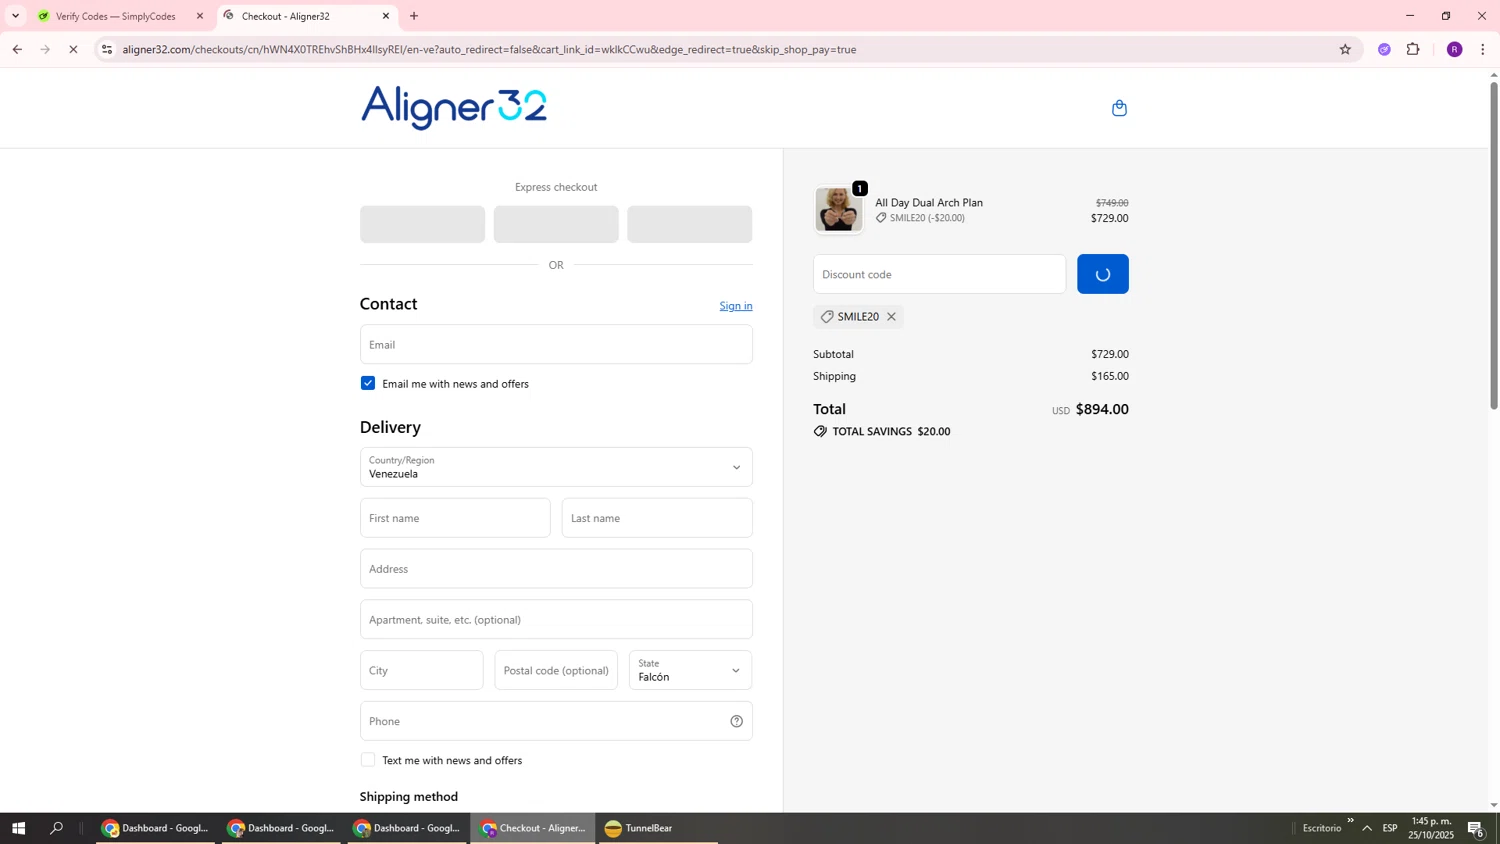Open the tab search dropdown arrow
Image resolution: width=1500 pixels, height=844 pixels.
[15, 16]
